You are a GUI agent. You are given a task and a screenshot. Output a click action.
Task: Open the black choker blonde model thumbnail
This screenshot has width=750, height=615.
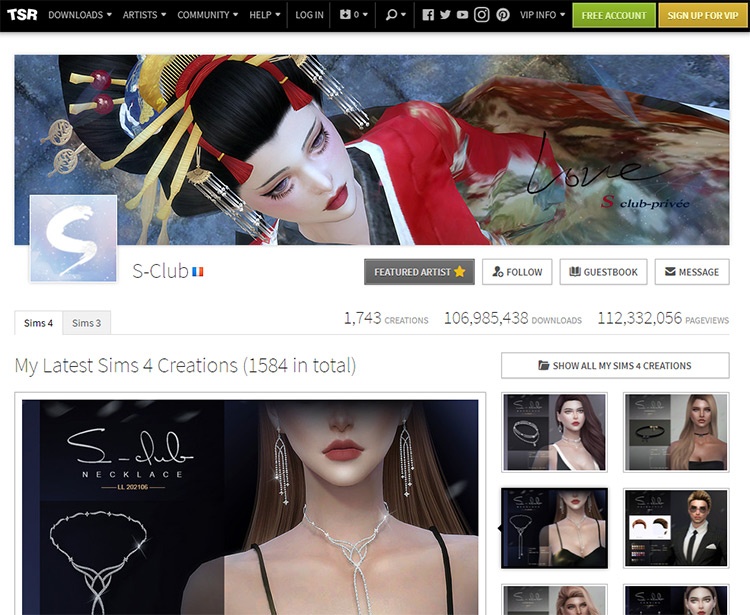(x=676, y=432)
